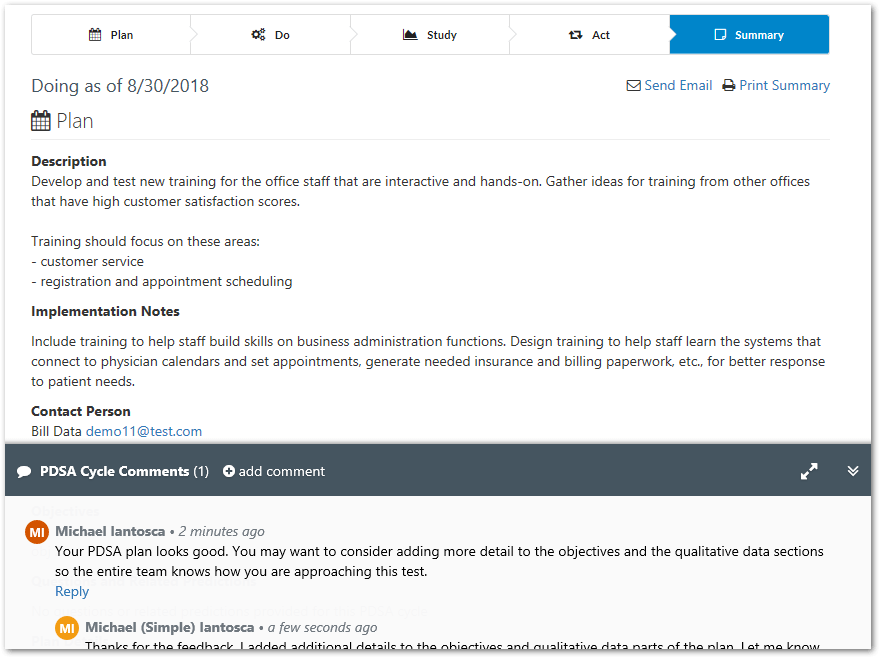Click the Contact Person heading

point(81,411)
